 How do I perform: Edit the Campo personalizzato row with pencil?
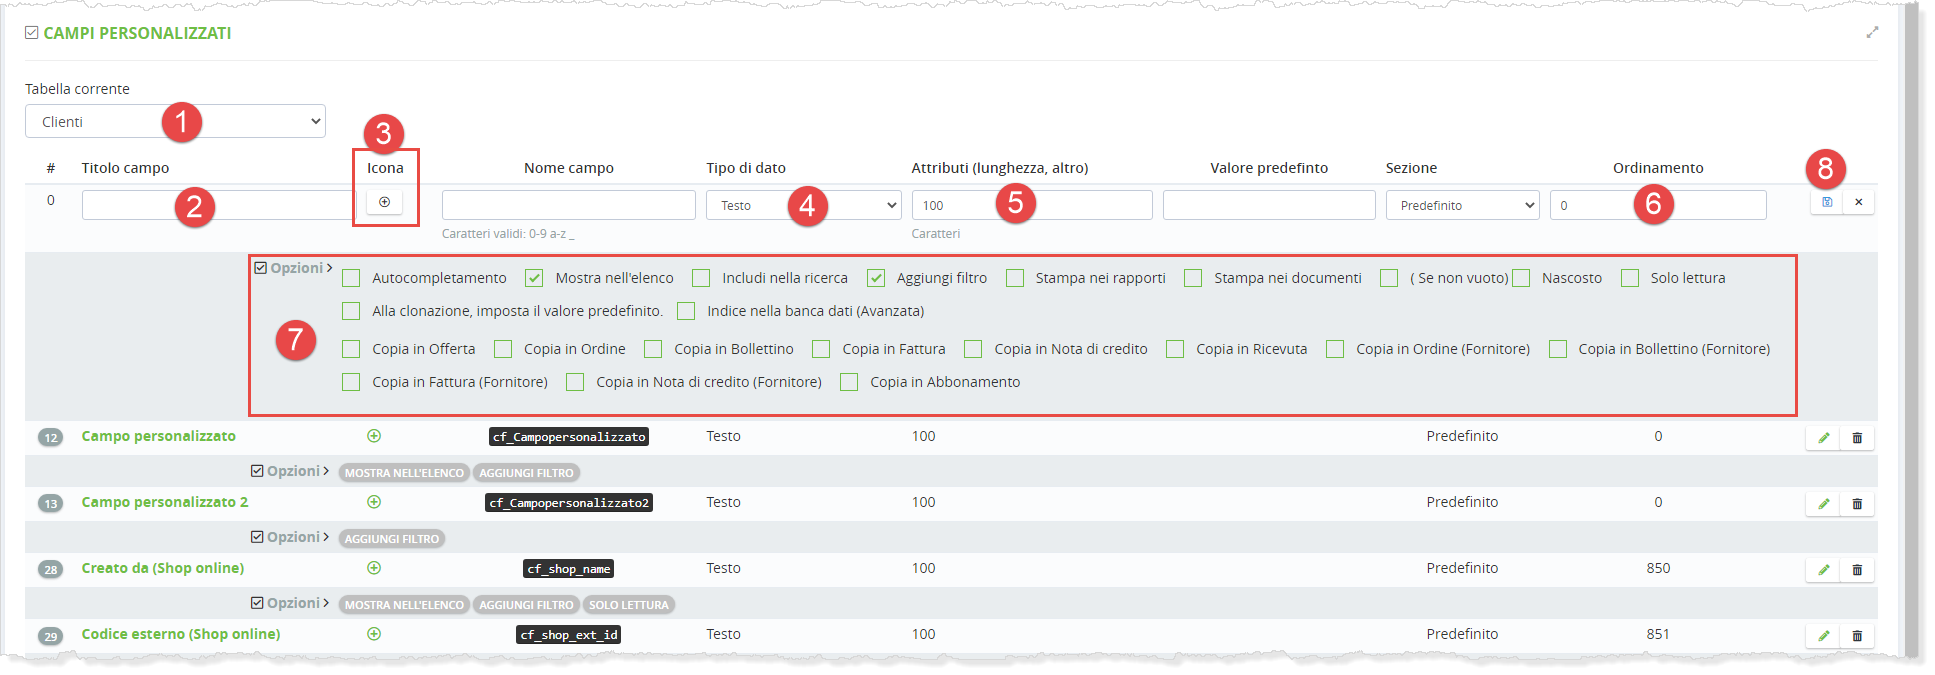tap(1823, 438)
